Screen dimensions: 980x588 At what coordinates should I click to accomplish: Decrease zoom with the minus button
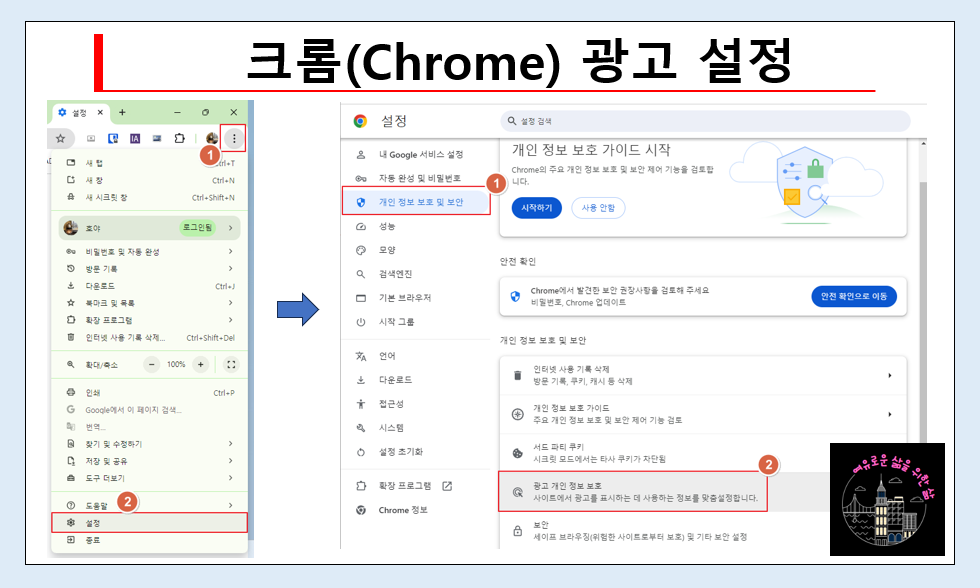[152, 364]
